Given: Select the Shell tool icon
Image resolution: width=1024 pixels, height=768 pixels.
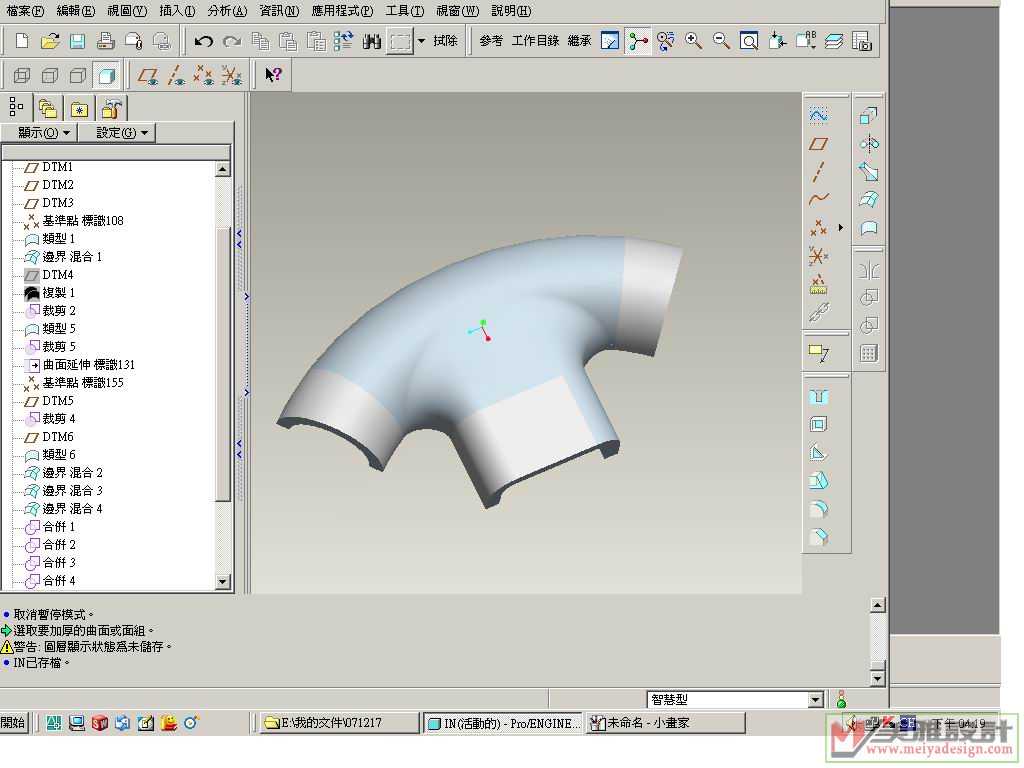Looking at the screenshot, I should pyautogui.click(x=818, y=424).
